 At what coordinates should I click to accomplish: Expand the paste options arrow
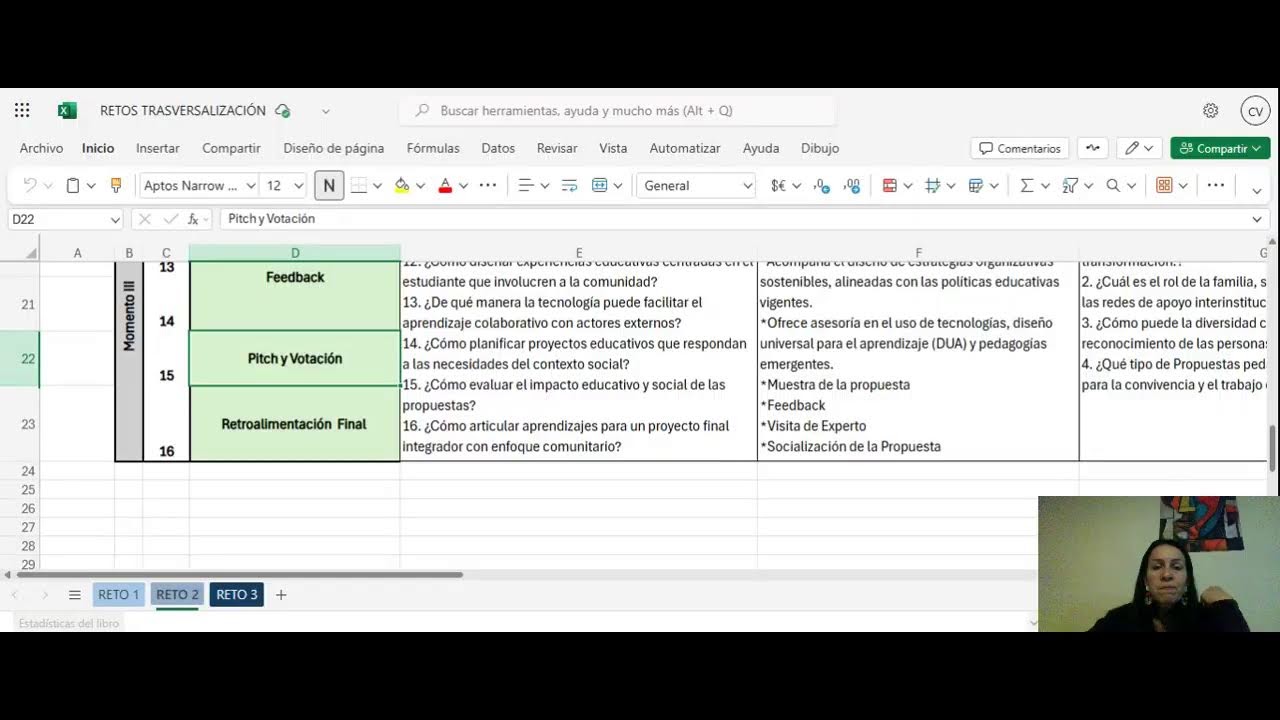[x=91, y=186]
